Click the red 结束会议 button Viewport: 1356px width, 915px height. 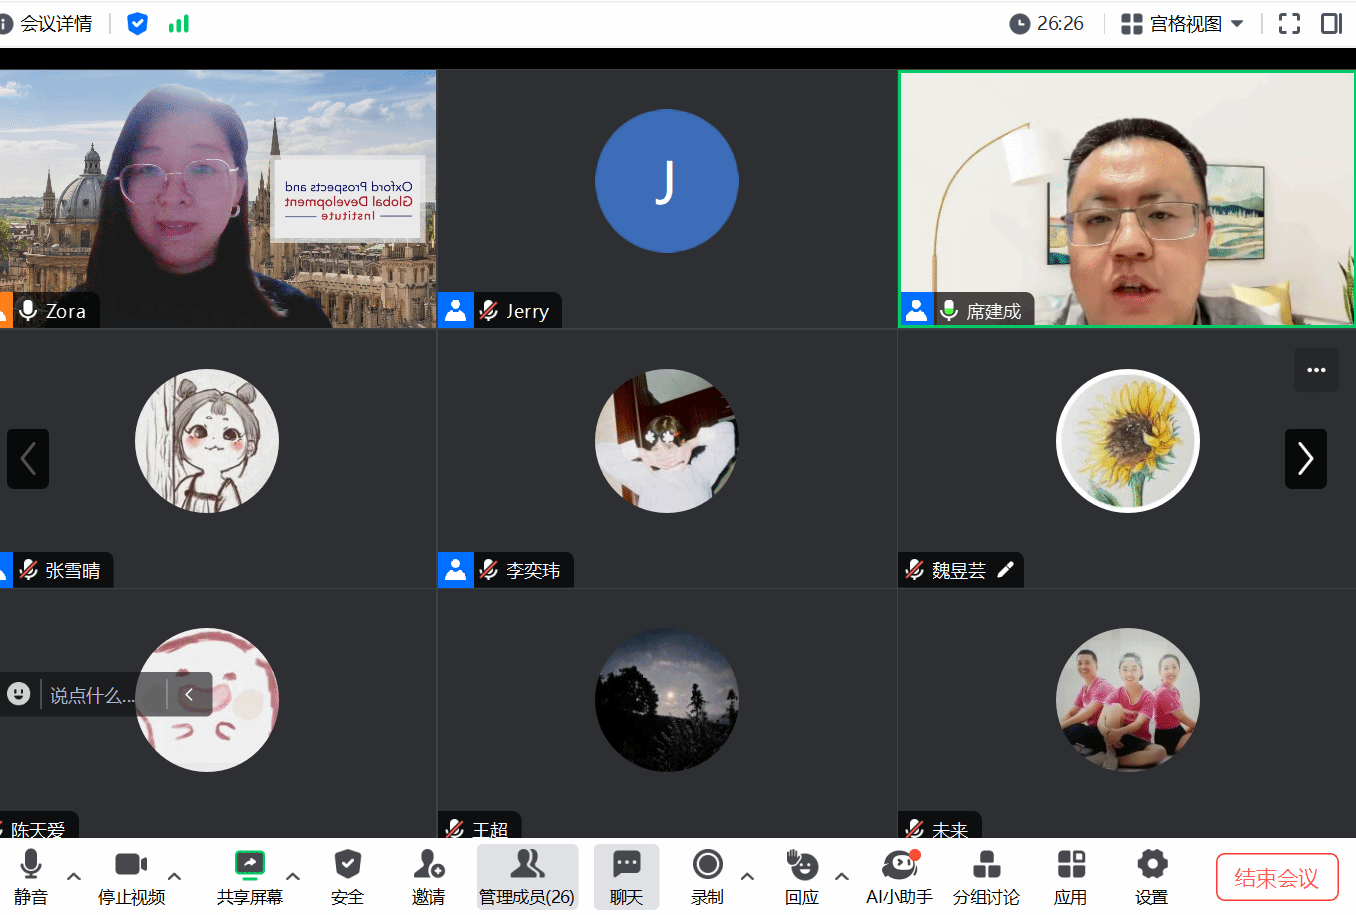pos(1276,877)
